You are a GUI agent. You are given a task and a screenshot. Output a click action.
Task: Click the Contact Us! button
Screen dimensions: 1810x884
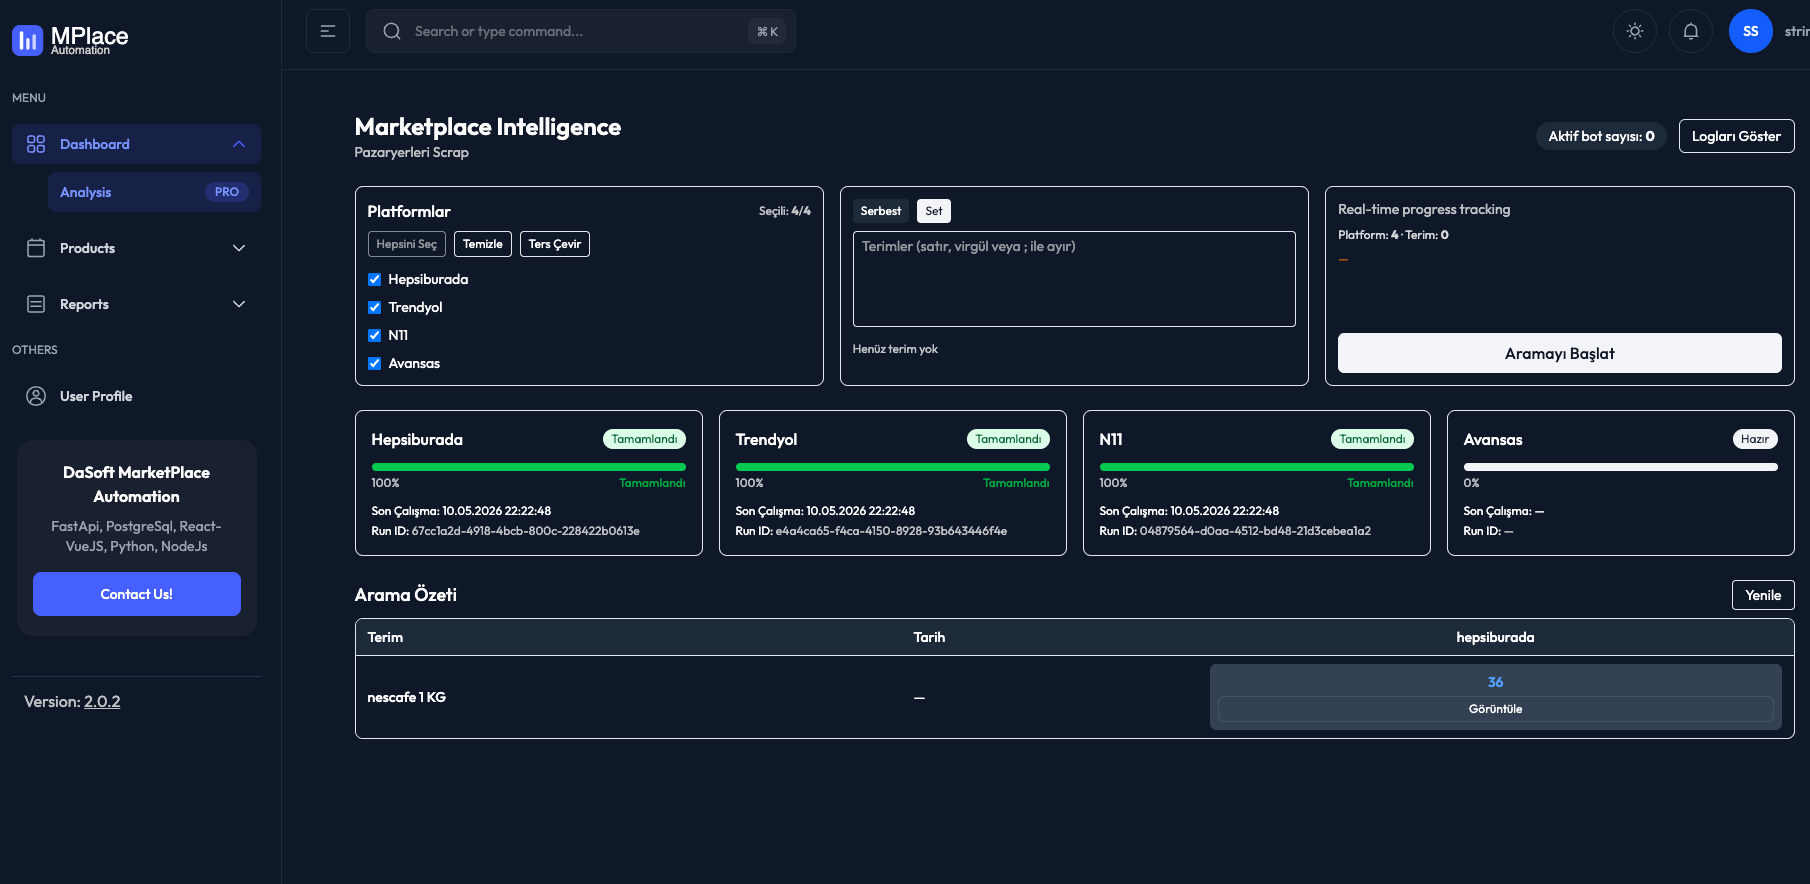coord(137,594)
